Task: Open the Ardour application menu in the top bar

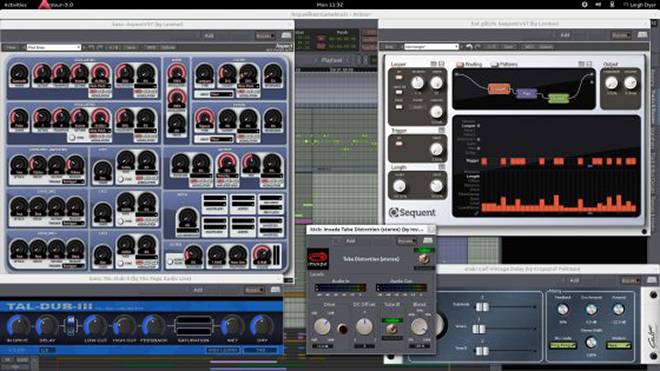Action: tap(56, 5)
